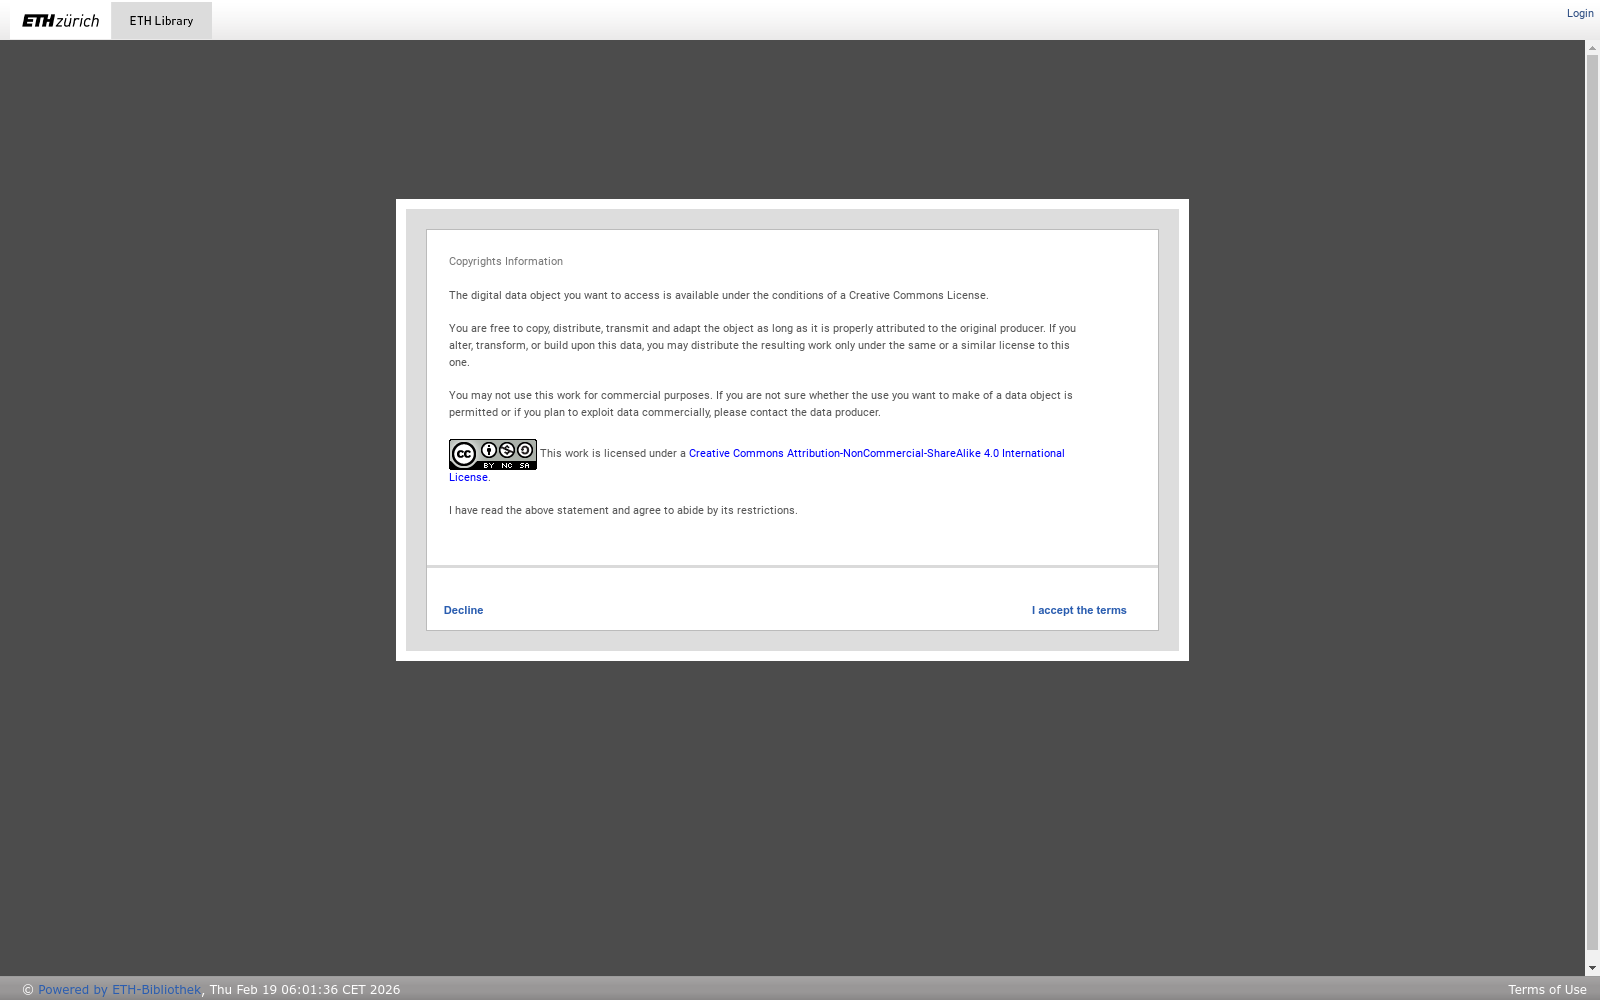Screen dimensions: 1600x1000
Task: Click the paragraph starting 'The digital data object'
Action: click(x=719, y=296)
